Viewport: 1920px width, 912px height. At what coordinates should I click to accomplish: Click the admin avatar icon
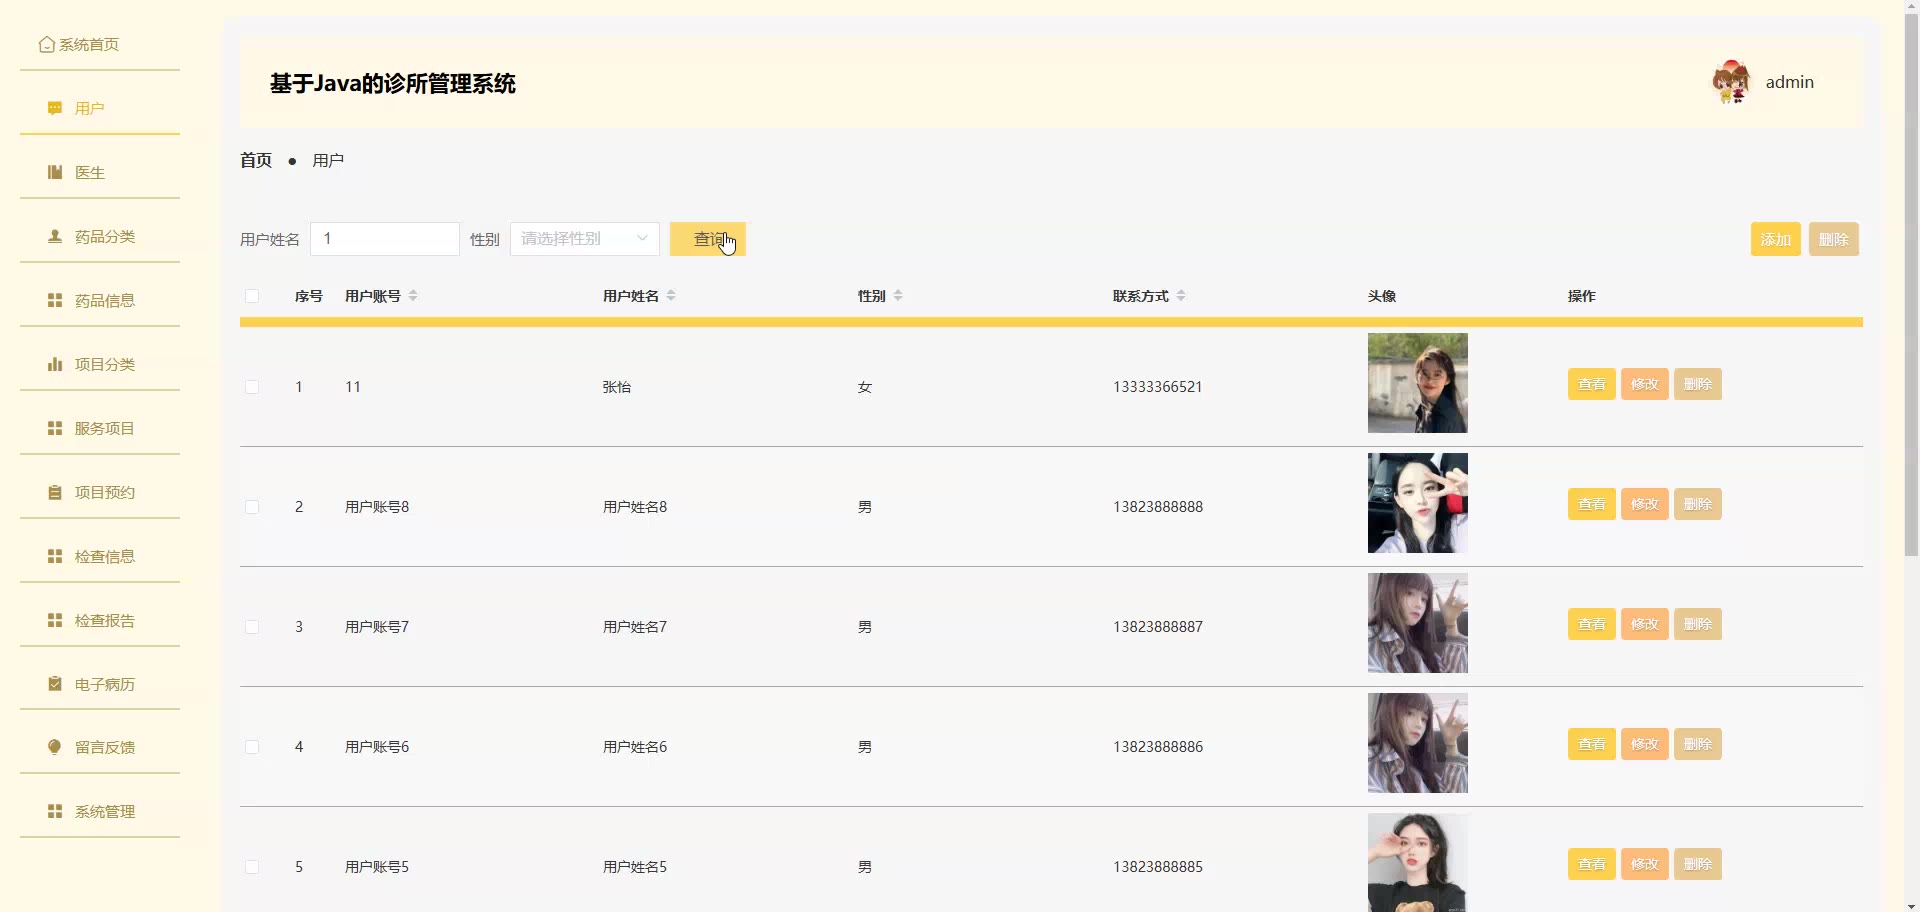(x=1731, y=82)
